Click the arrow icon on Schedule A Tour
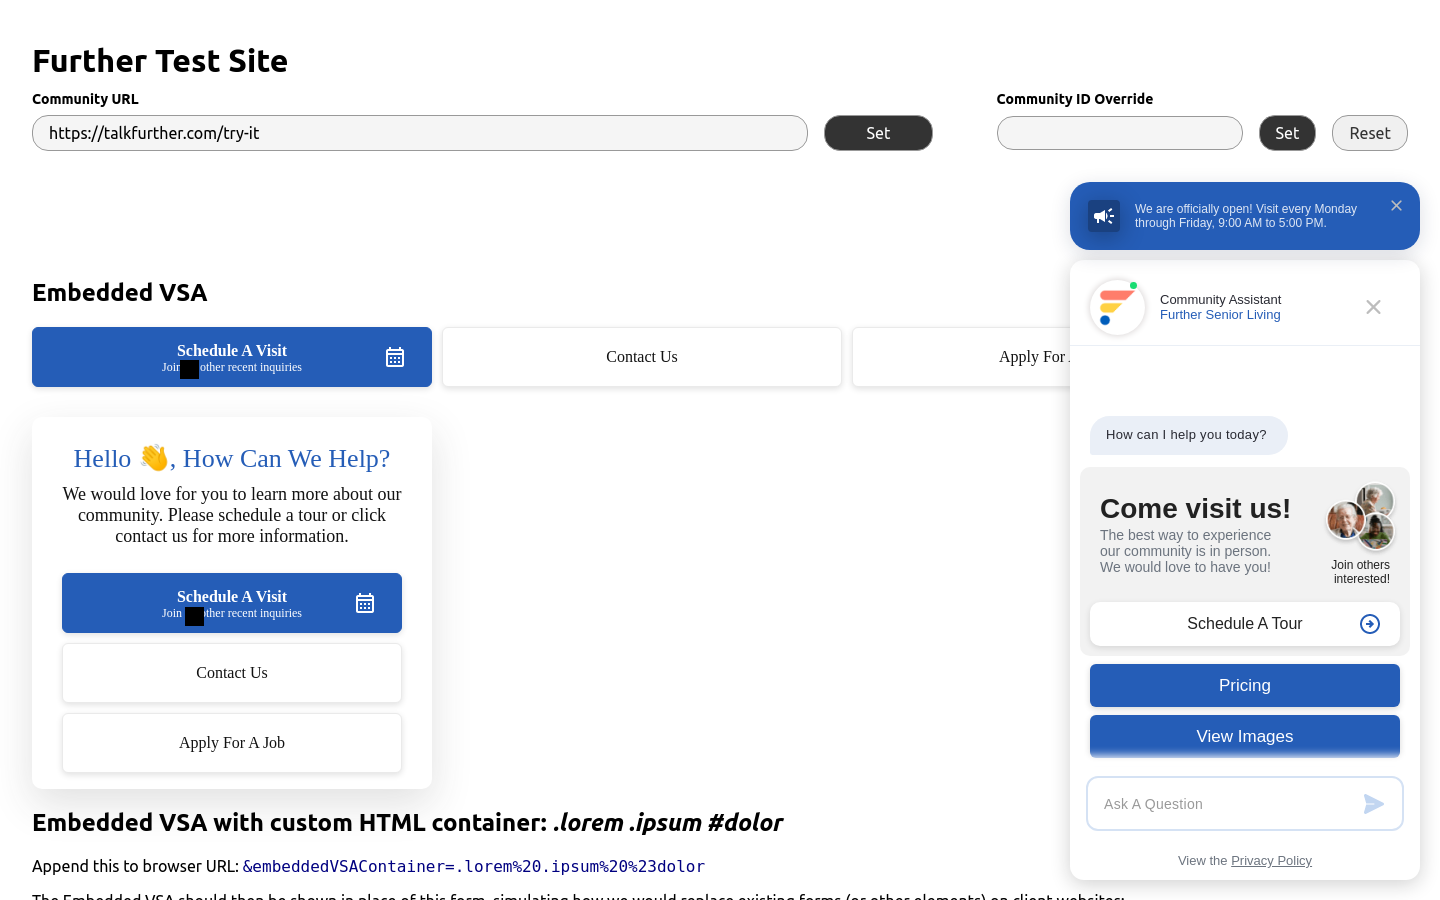The width and height of the screenshot is (1440, 900). pyautogui.click(x=1370, y=624)
